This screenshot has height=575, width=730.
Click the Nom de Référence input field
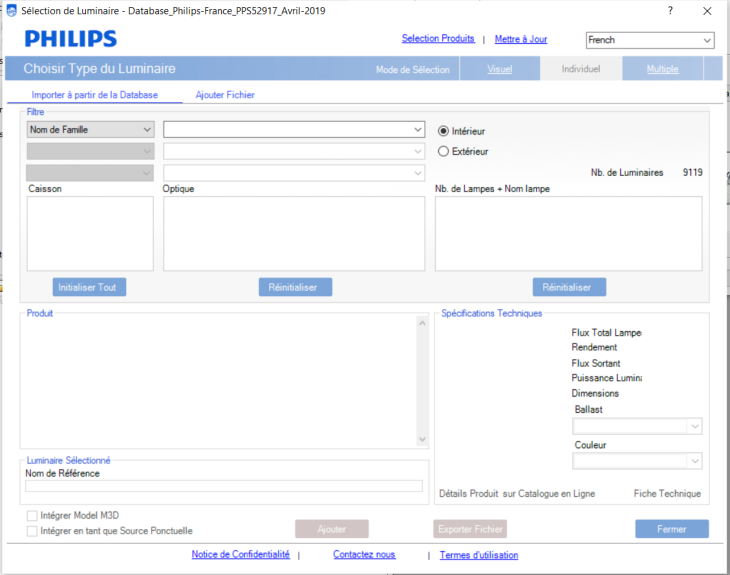224,486
